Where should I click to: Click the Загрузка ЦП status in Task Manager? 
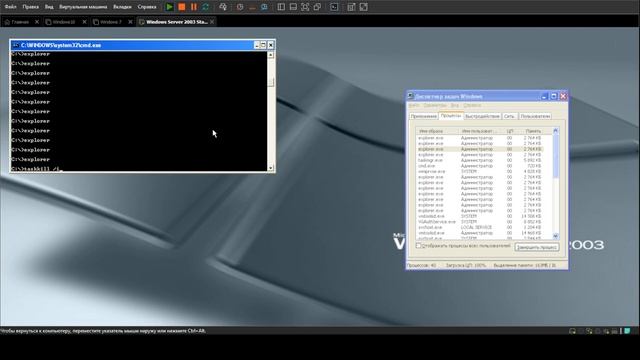(466, 265)
